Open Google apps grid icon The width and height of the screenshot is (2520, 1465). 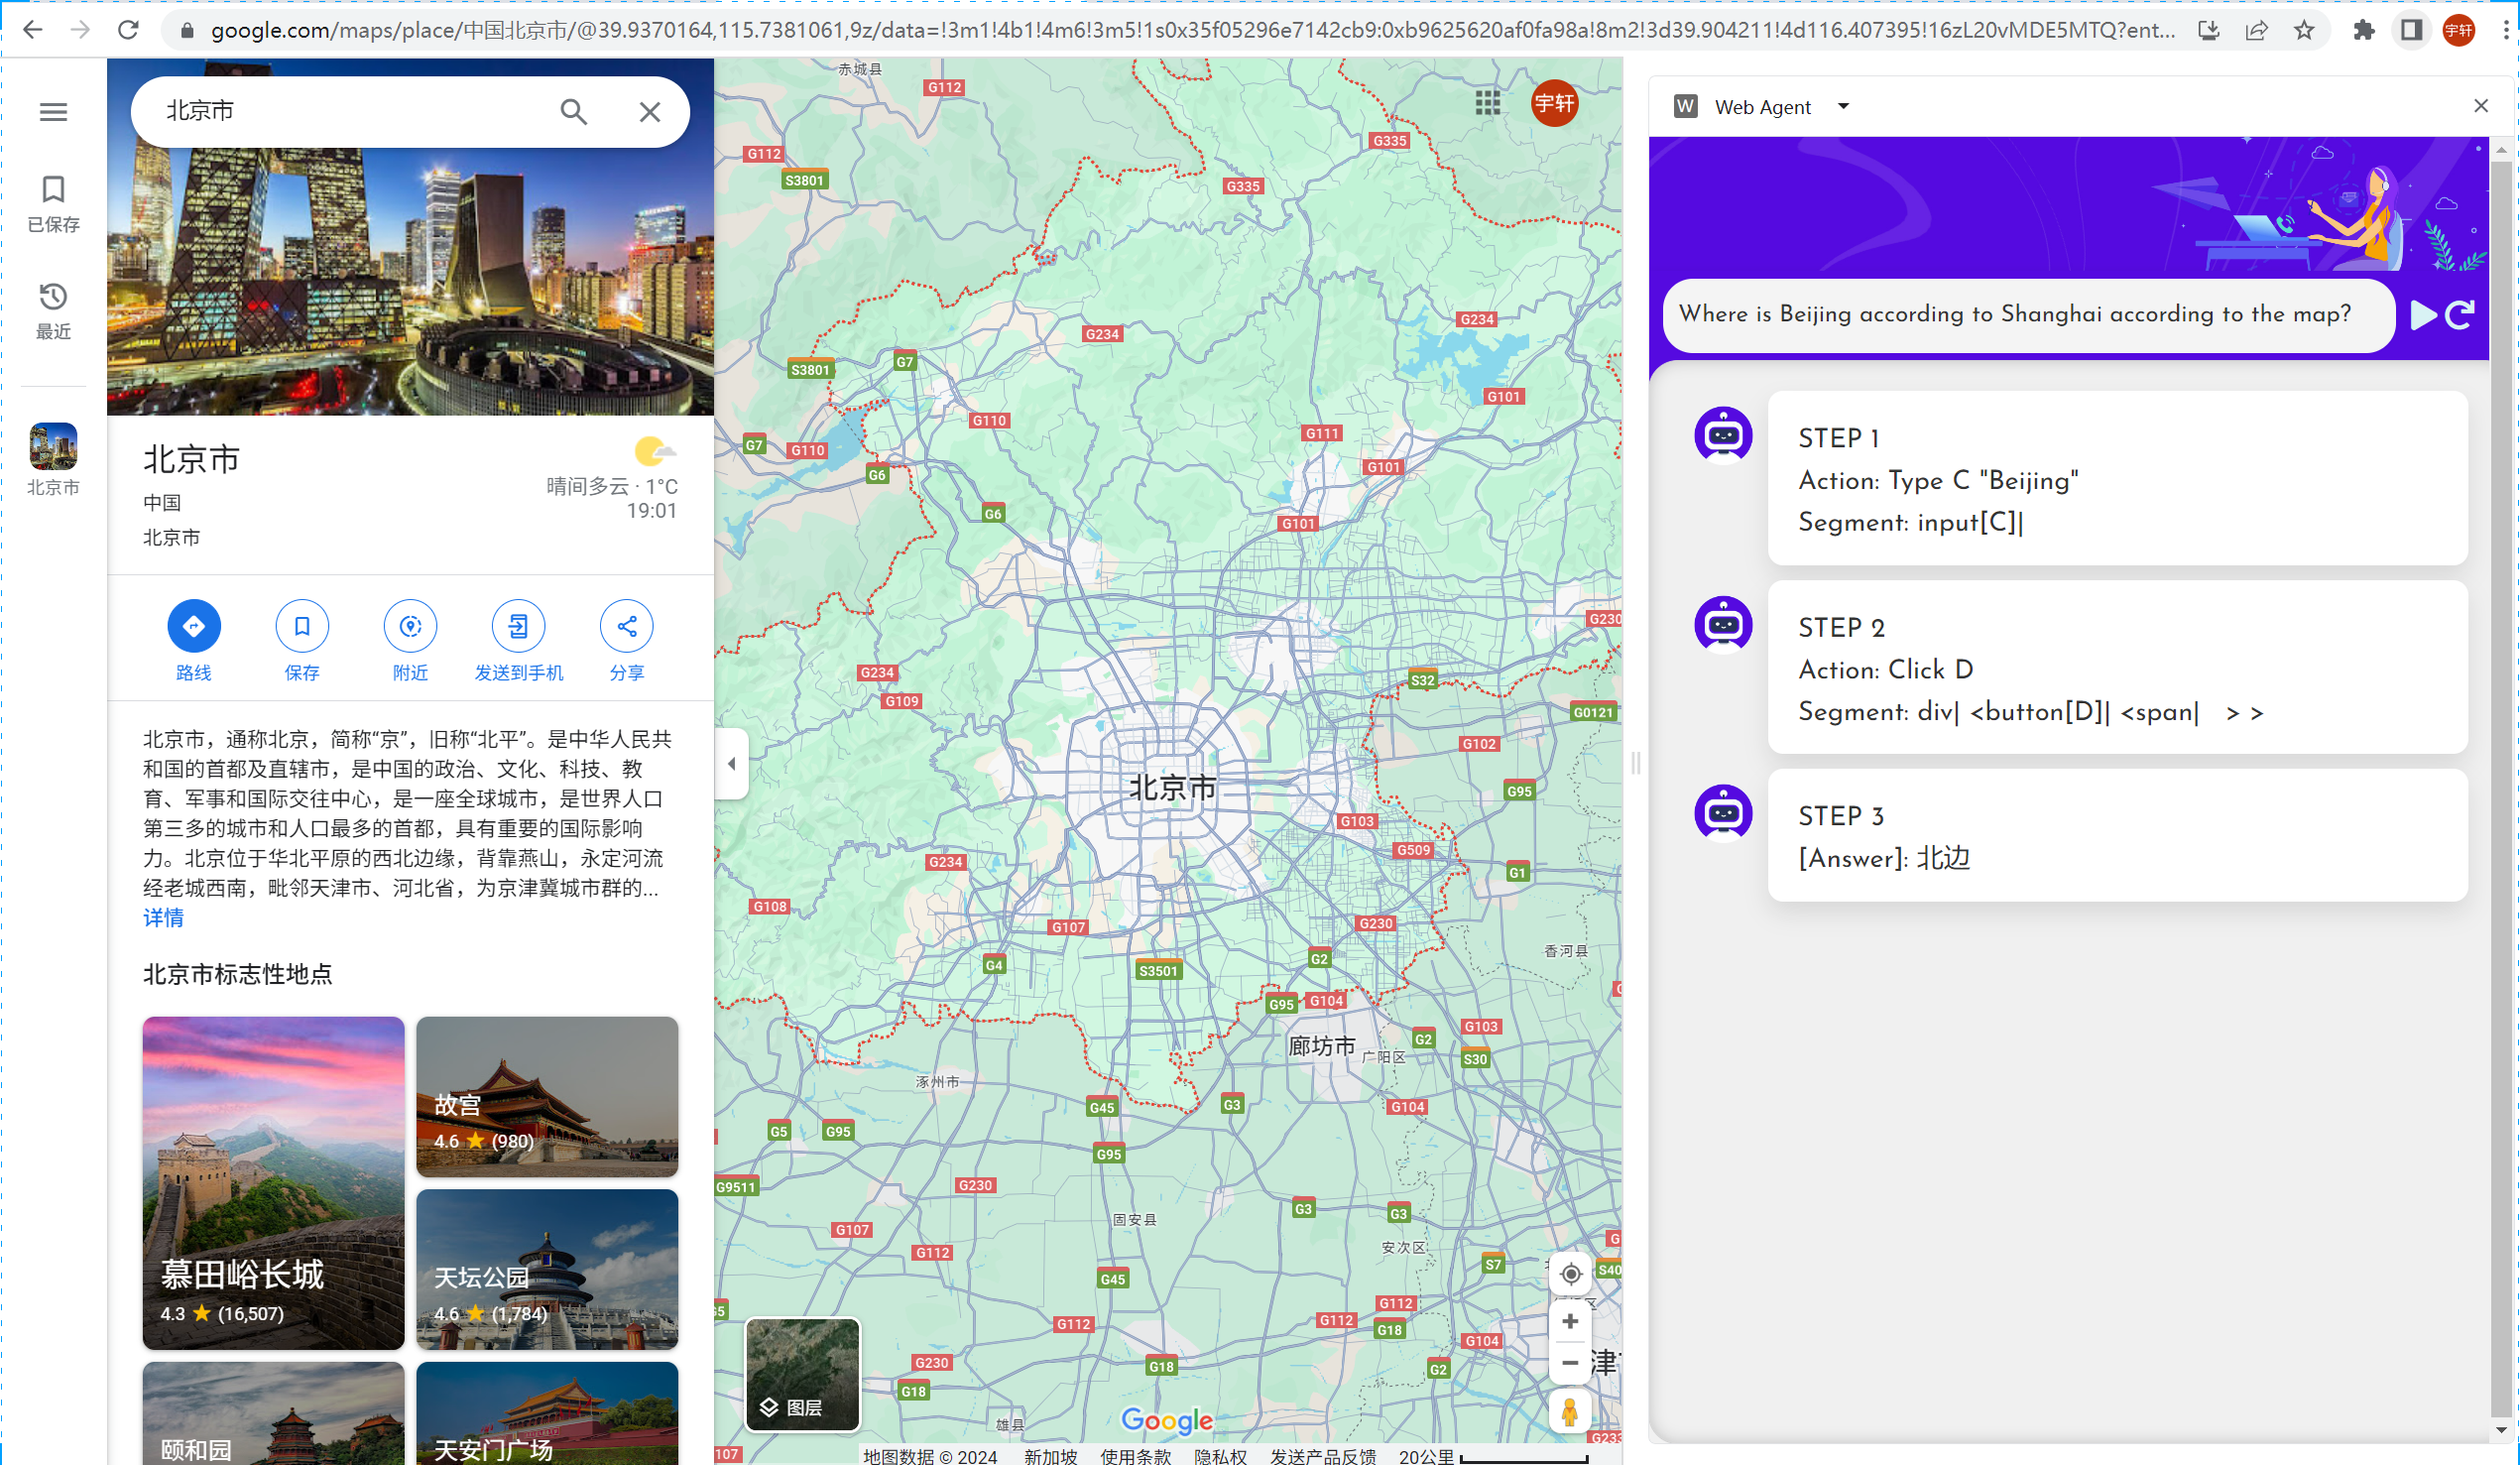1487,103
